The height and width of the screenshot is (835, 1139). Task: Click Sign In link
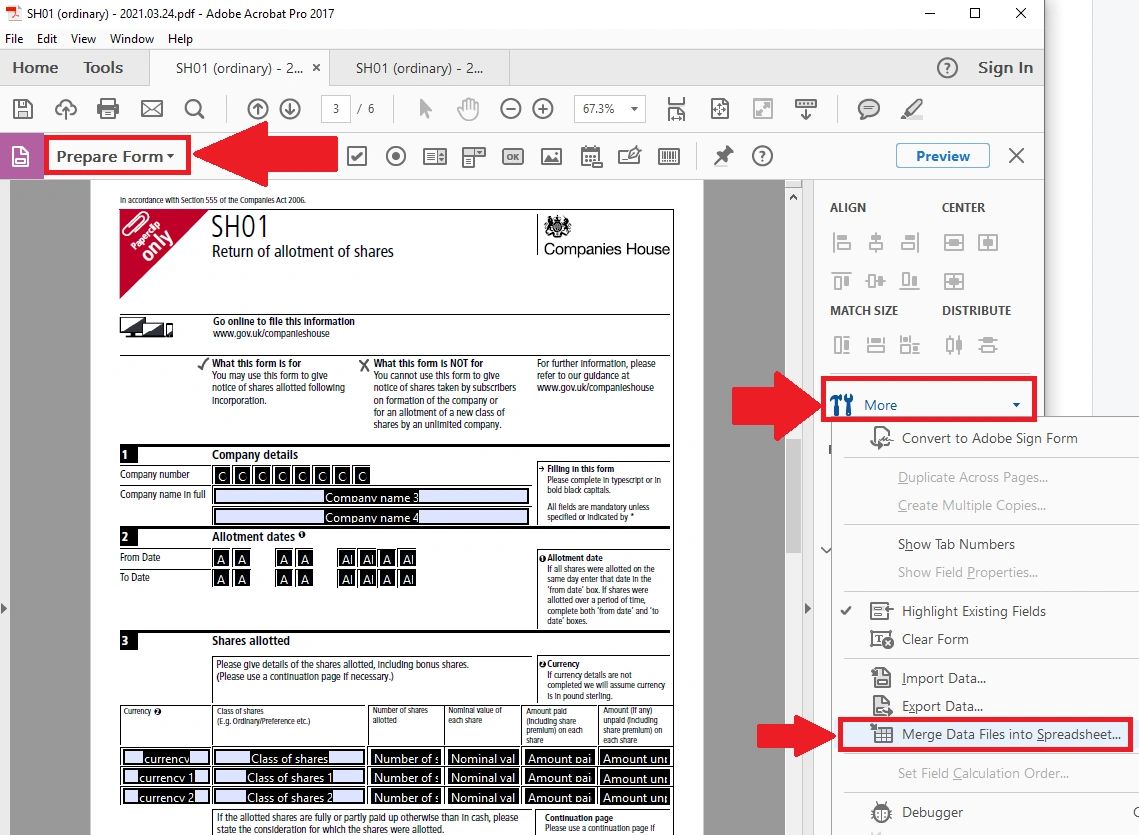pos(1005,68)
